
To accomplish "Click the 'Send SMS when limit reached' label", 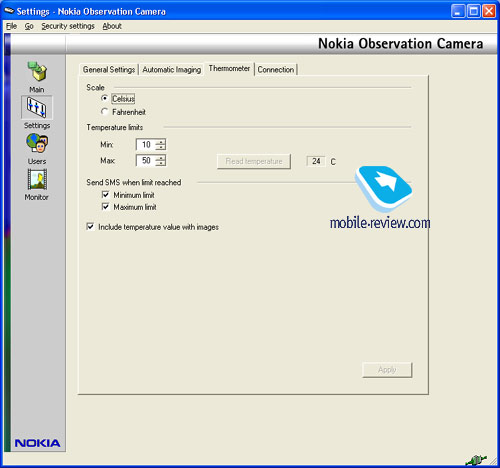I will coord(134,182).
